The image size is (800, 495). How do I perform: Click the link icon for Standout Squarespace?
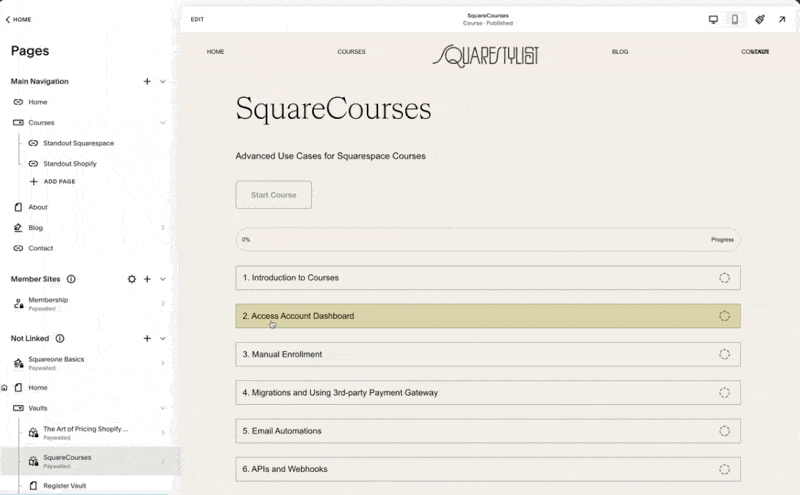(x=33, y=143)
